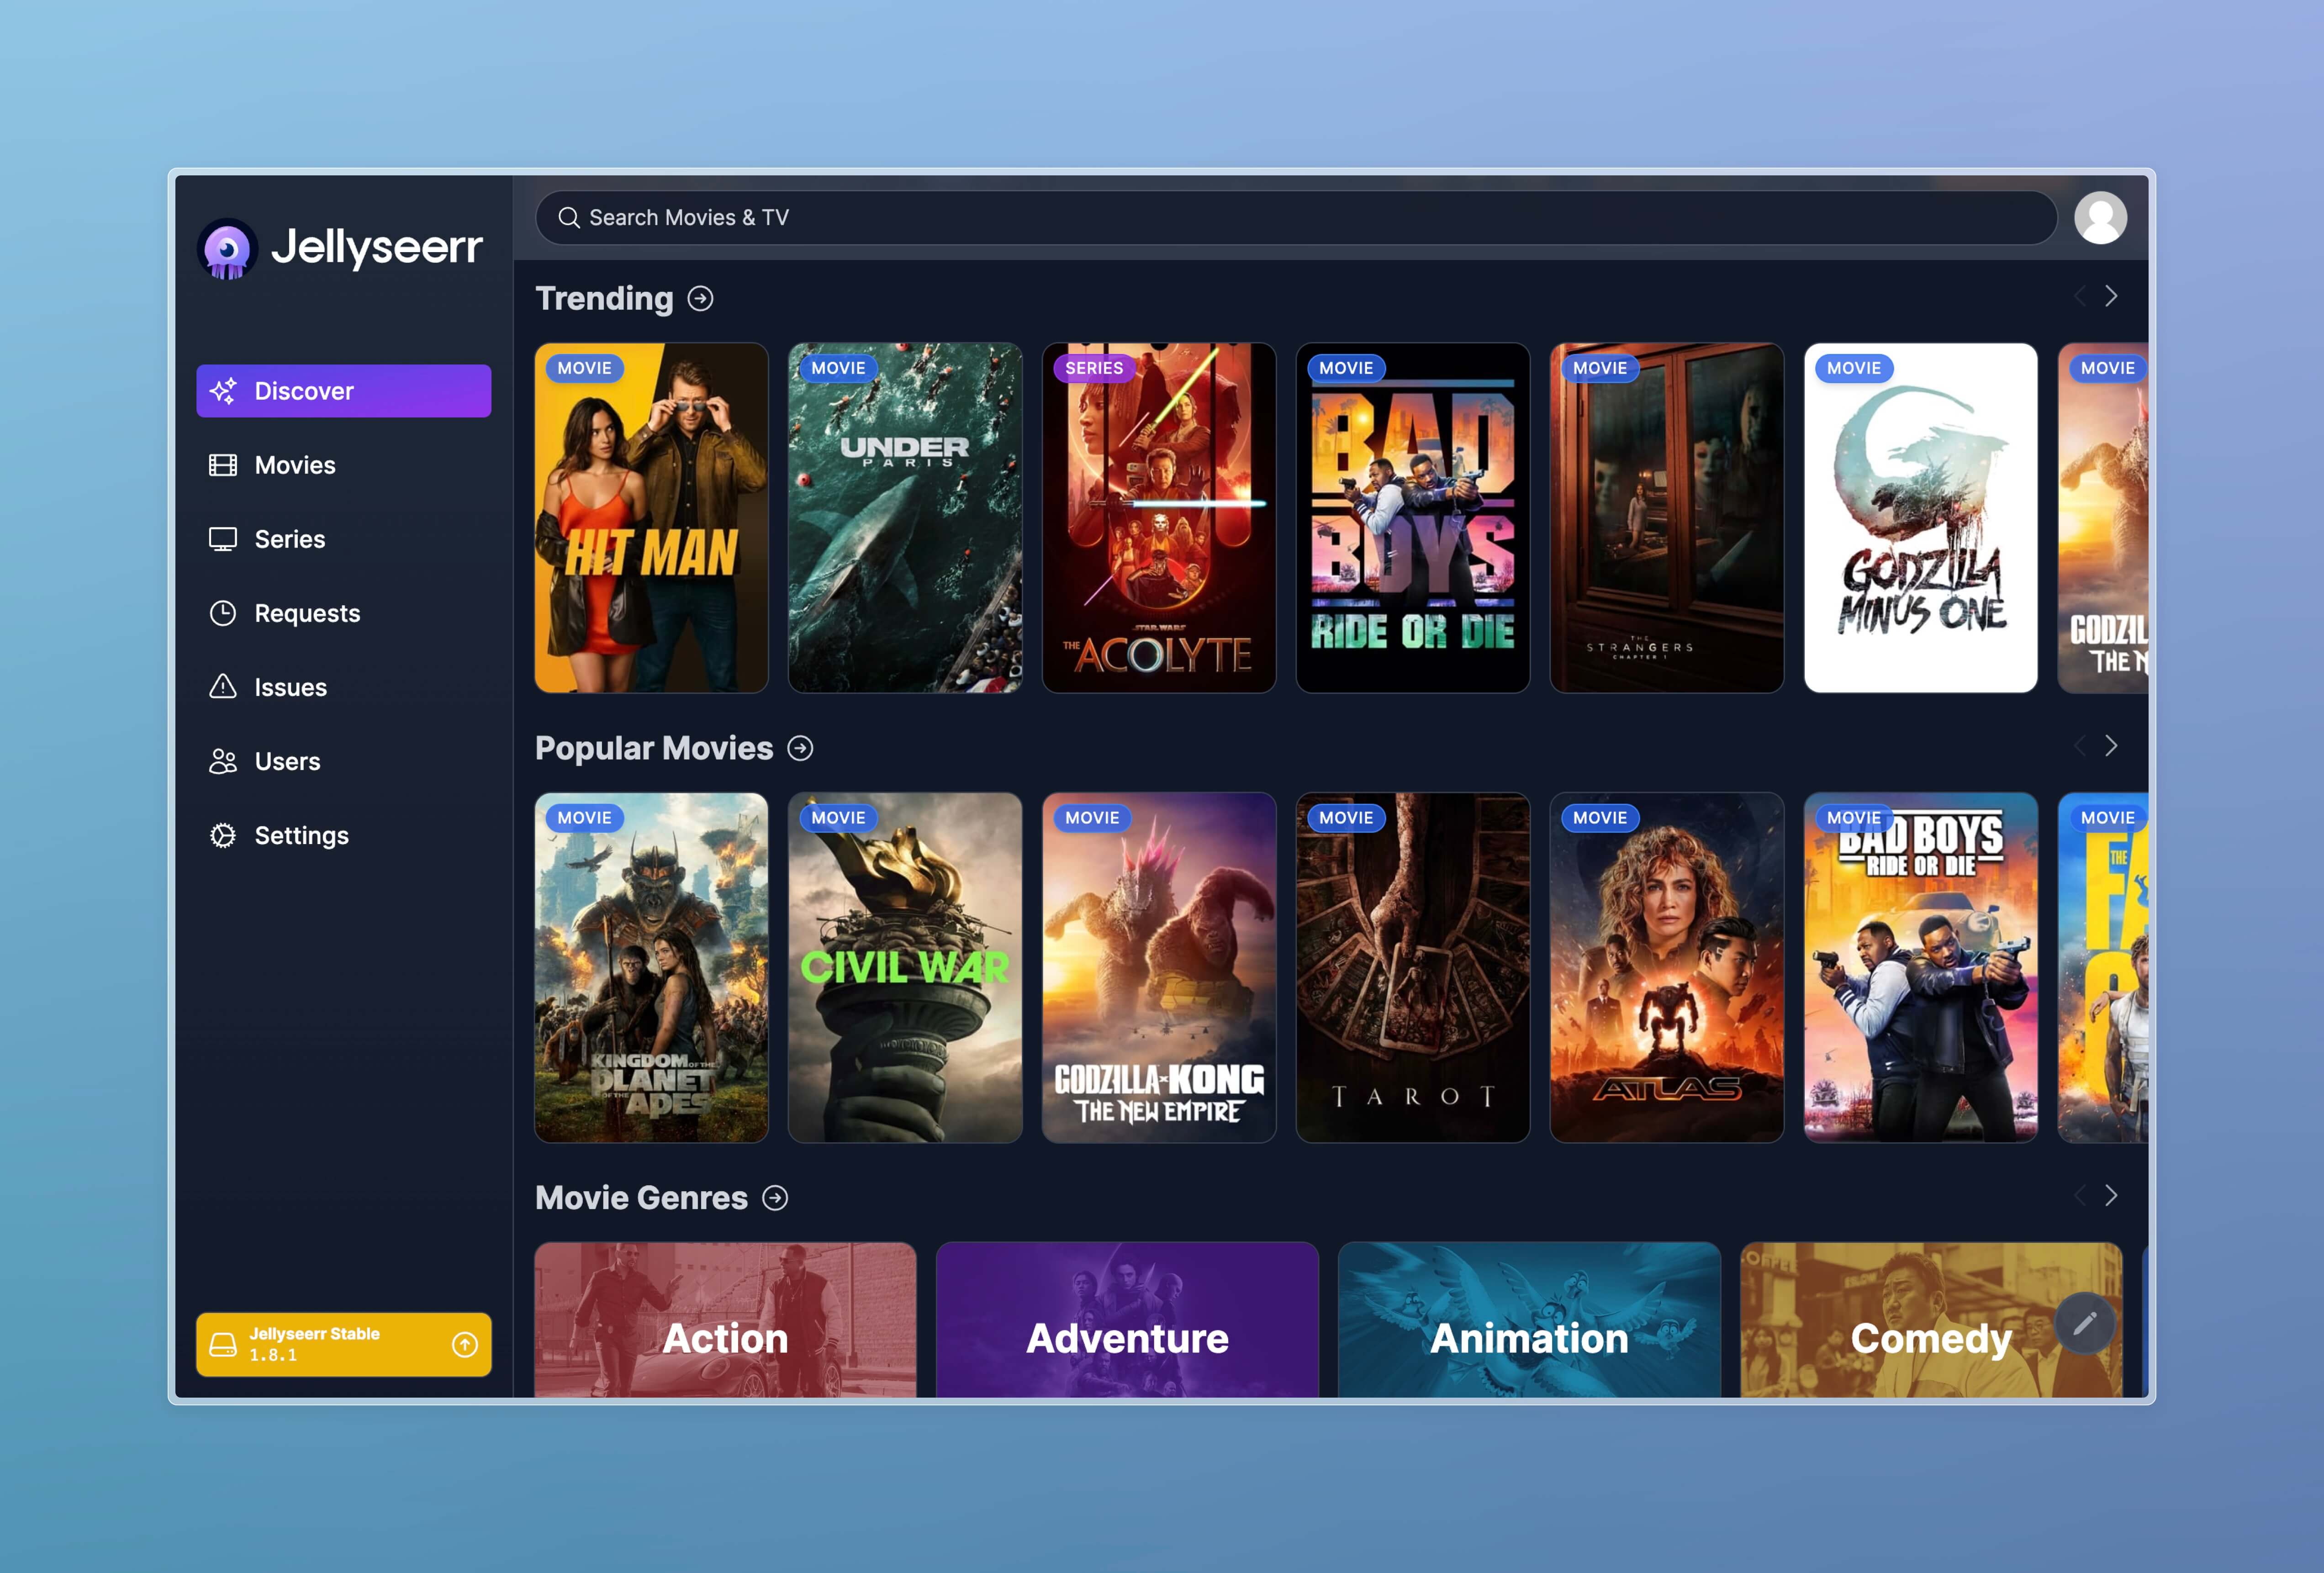Open The Acolyte series poster
2324x1573 pixels.
(x=1159, y=518)
